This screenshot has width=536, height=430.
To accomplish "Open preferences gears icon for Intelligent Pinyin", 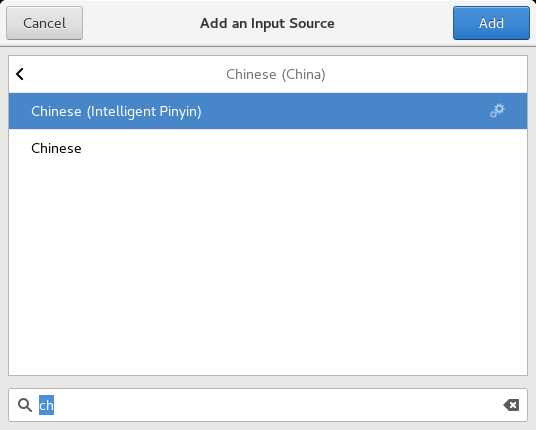I will [x=497, y=111].
